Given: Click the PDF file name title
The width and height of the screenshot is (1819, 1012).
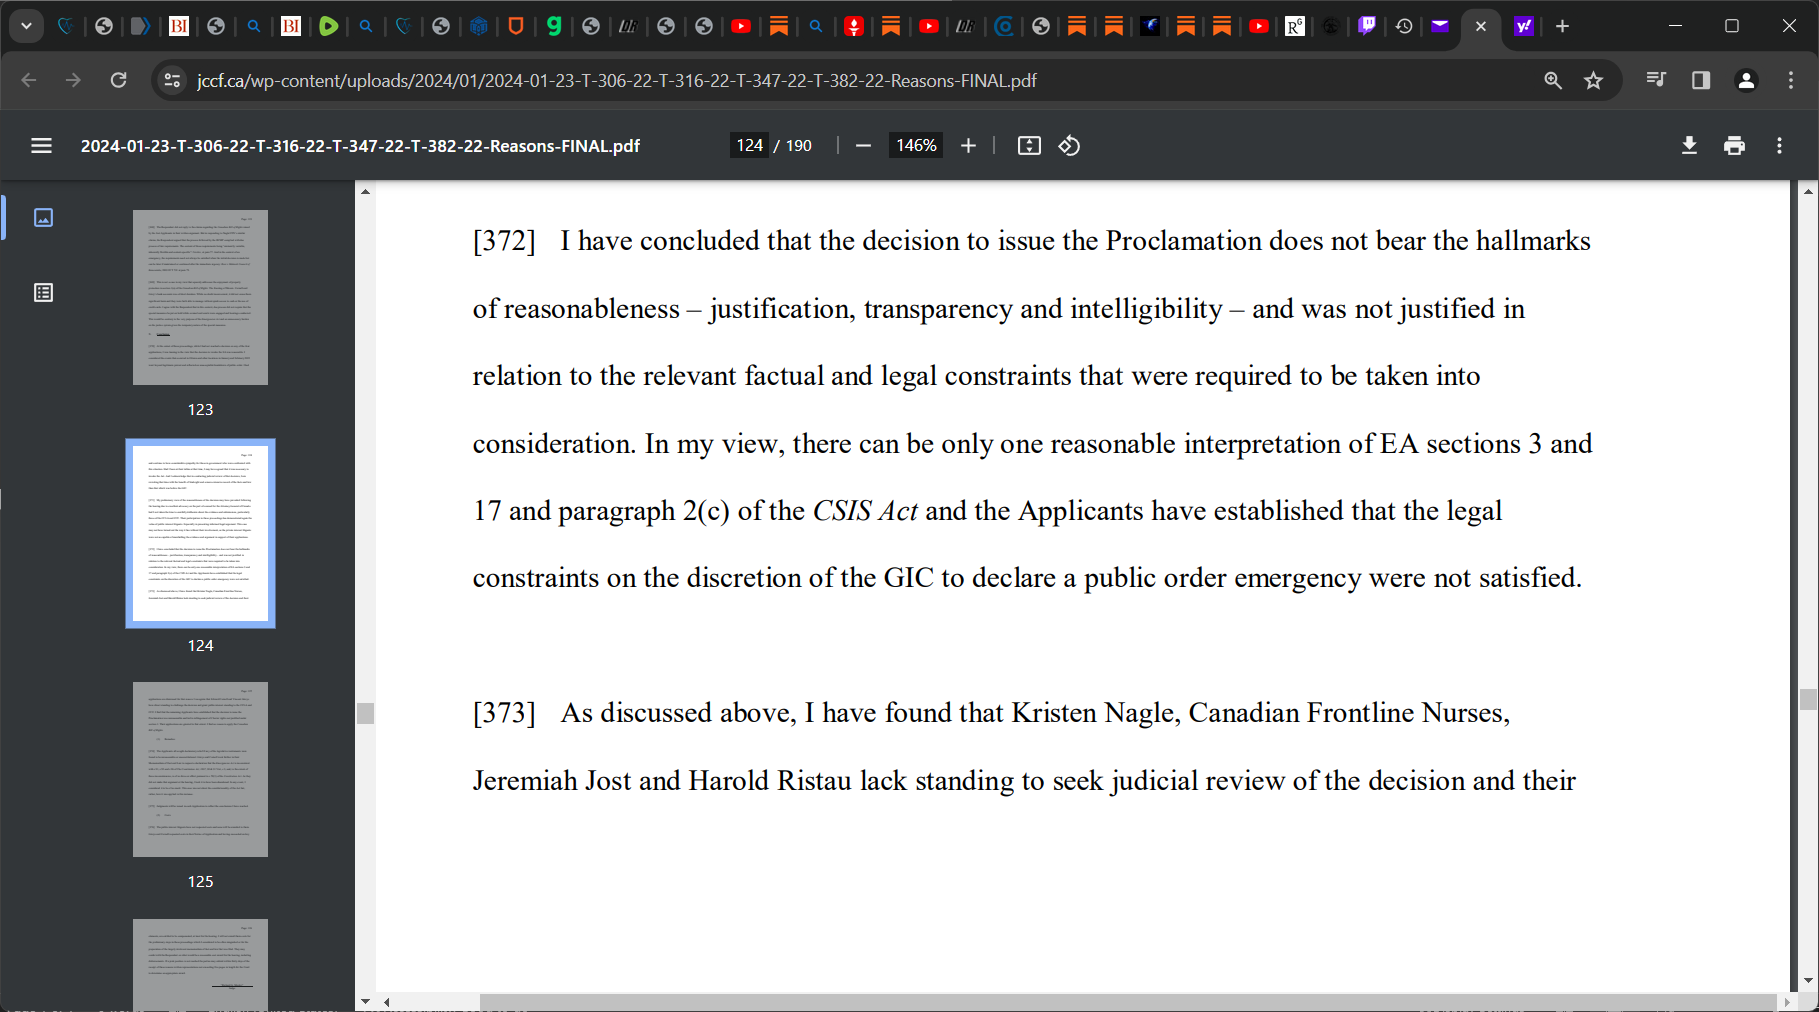Looking at the screenshot, I should [360, 146].
